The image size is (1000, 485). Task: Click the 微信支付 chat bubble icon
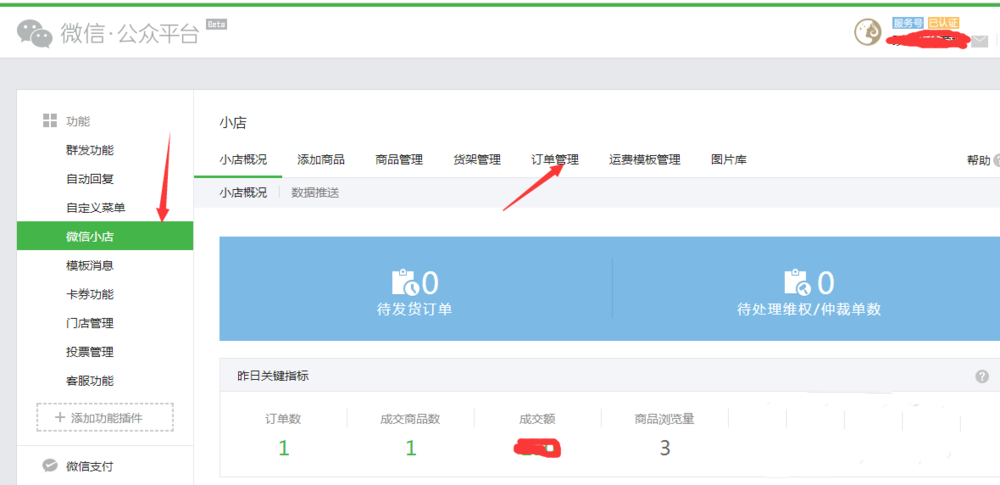pos(50,466)
